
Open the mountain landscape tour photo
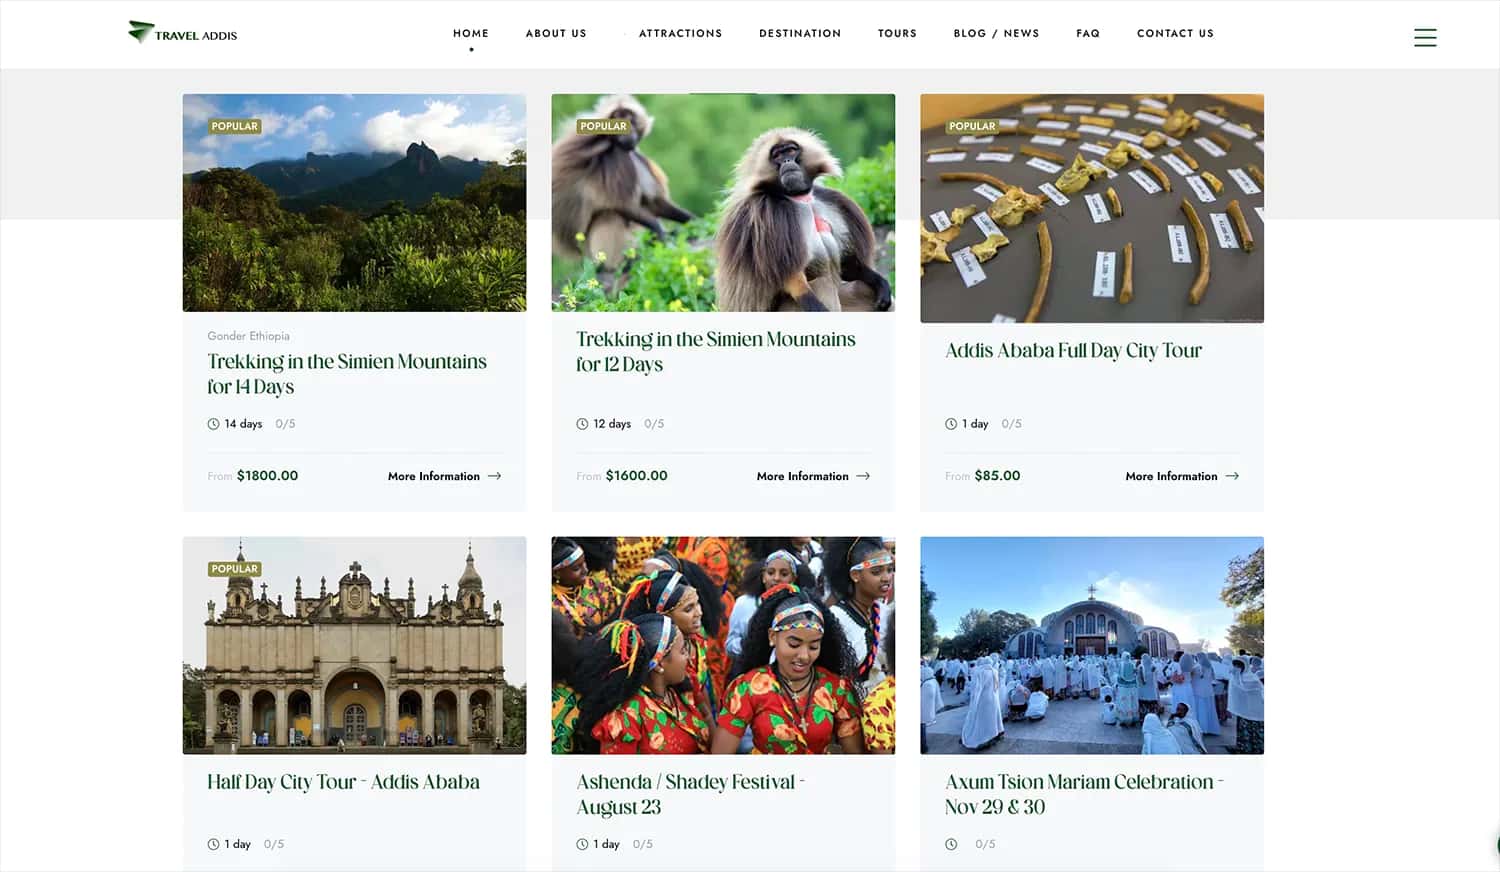tap(354, 203)
